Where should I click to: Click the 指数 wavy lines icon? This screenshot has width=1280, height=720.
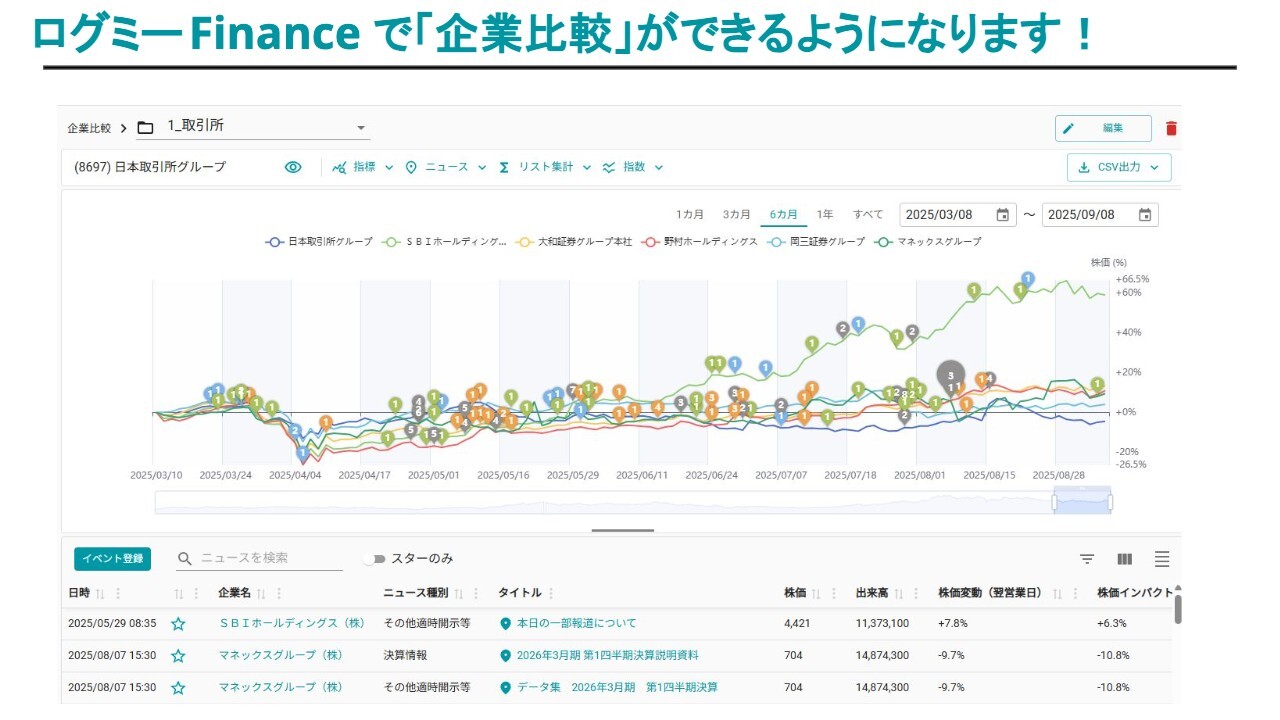(608, 167)
